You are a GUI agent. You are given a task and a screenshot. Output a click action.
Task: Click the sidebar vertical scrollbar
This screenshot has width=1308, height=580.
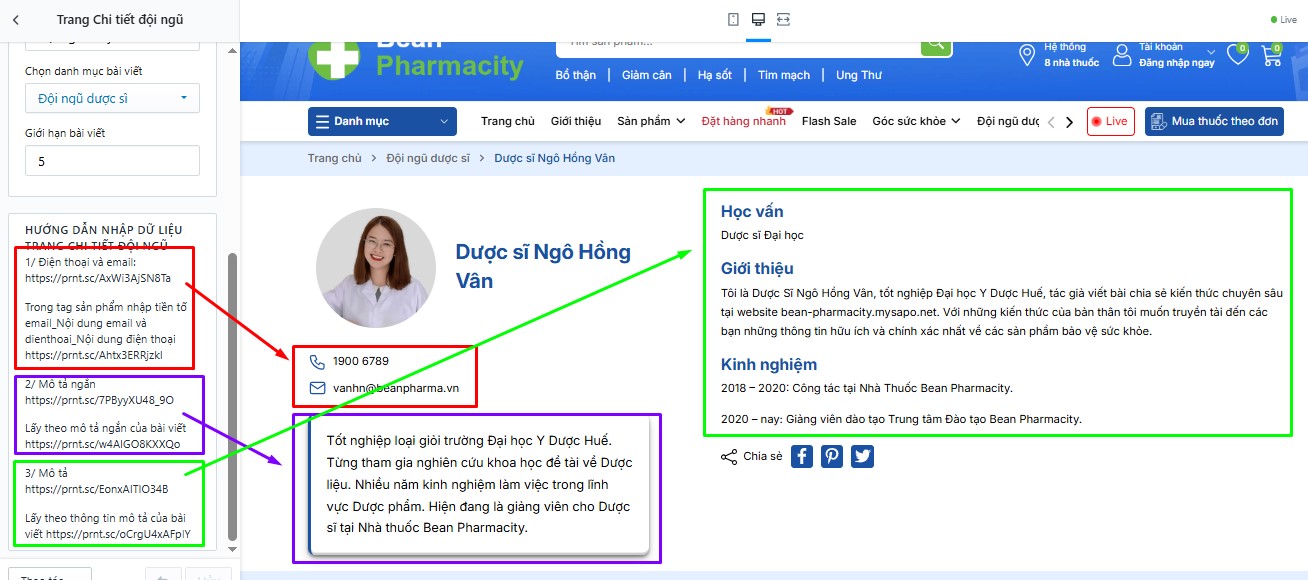[233, 395]
